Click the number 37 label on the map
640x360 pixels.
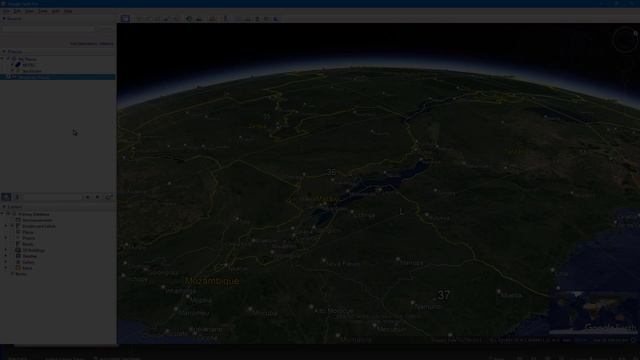point(444,295)
